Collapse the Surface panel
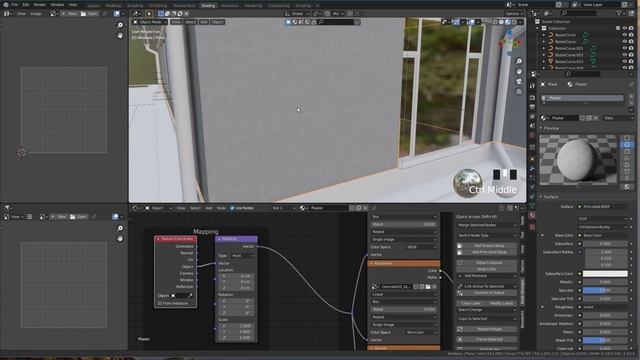This screenshot has height=360, width=640. tap(551, 197)
